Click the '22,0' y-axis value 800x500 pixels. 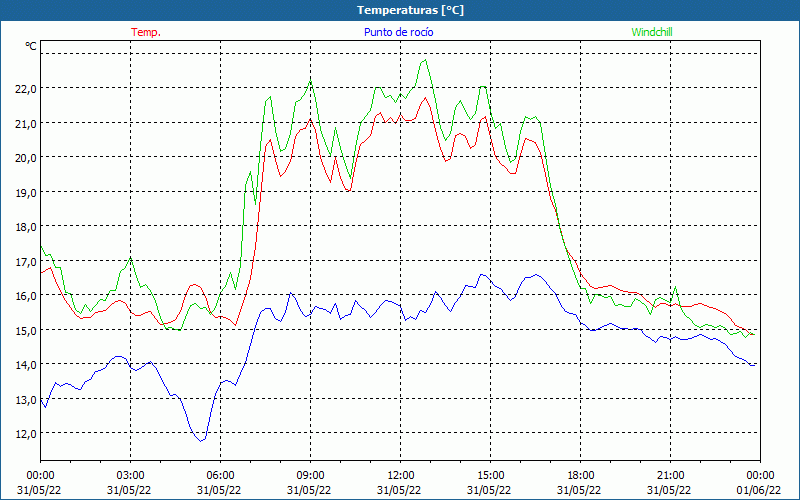[26, 89]
